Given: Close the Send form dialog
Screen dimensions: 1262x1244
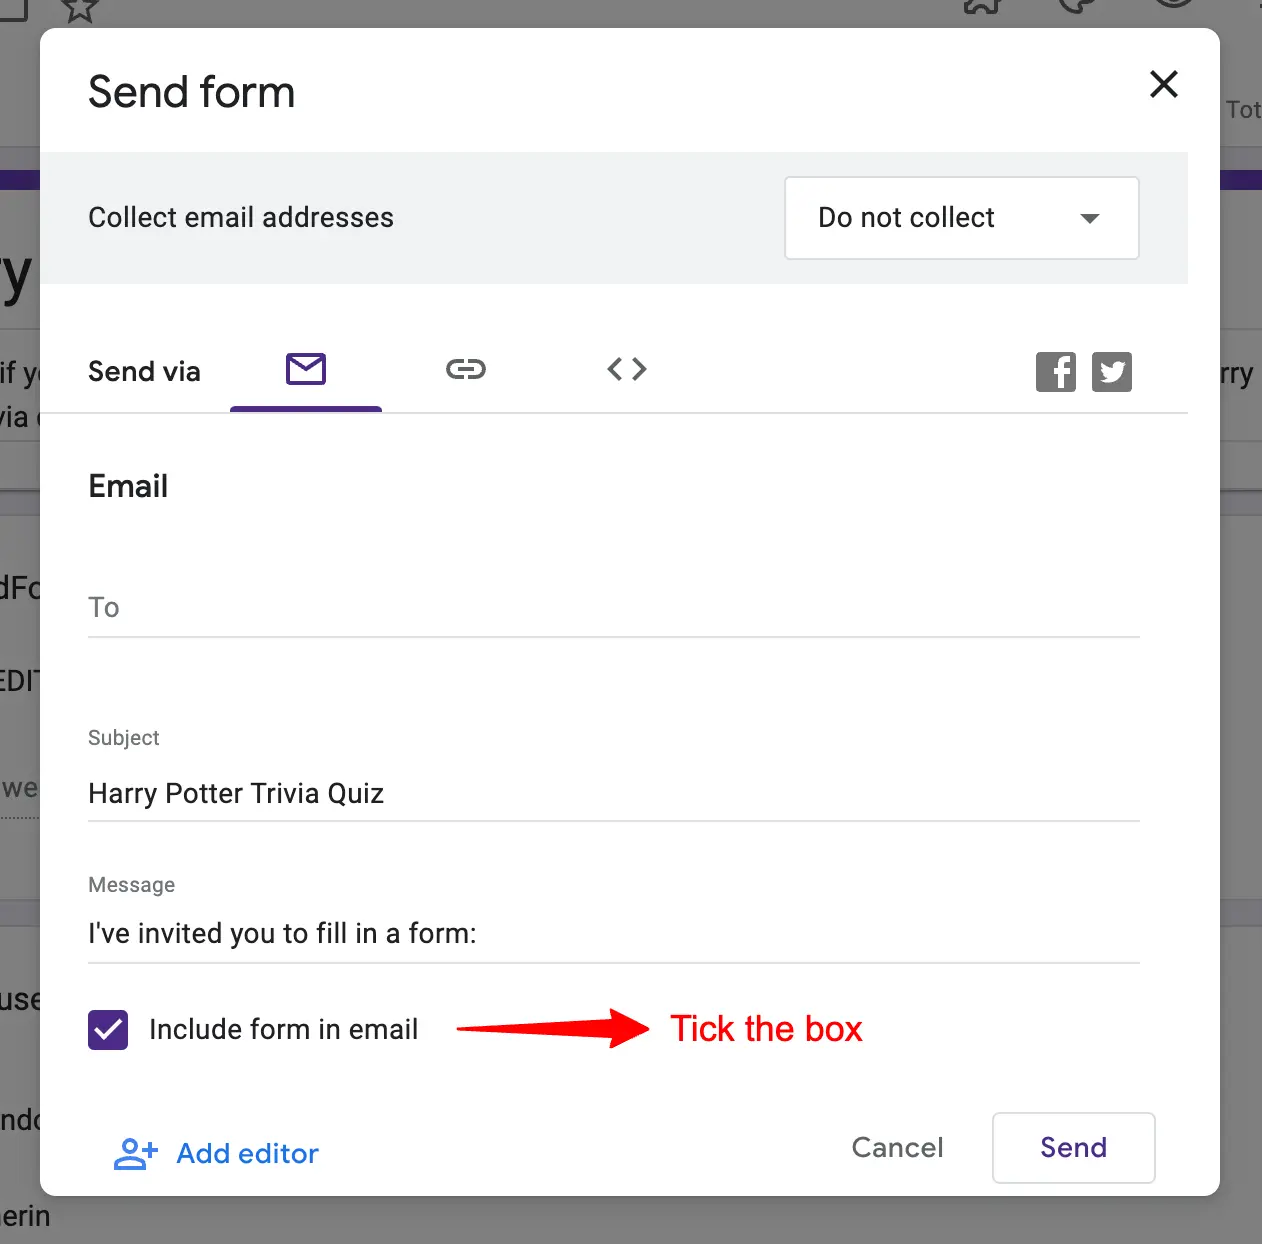Looking at the screenshot, I should pos(1163,85).
